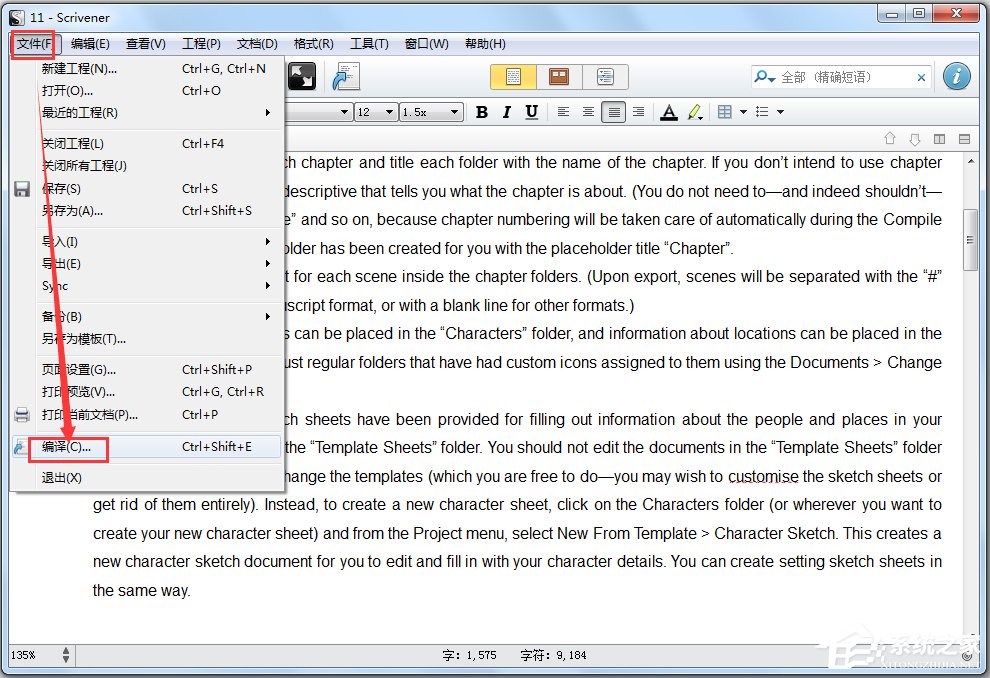Click the text color A icon

tap(669, 112)
